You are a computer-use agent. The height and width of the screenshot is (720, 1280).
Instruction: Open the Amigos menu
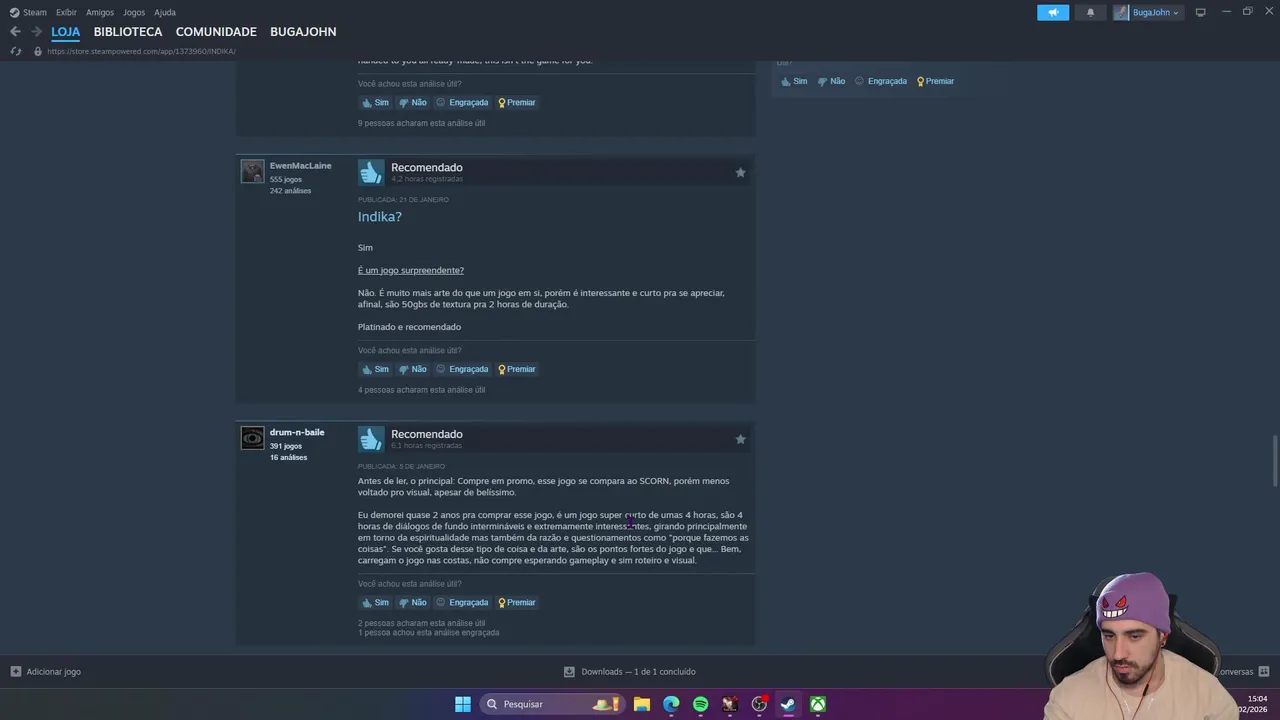[99, 12]
